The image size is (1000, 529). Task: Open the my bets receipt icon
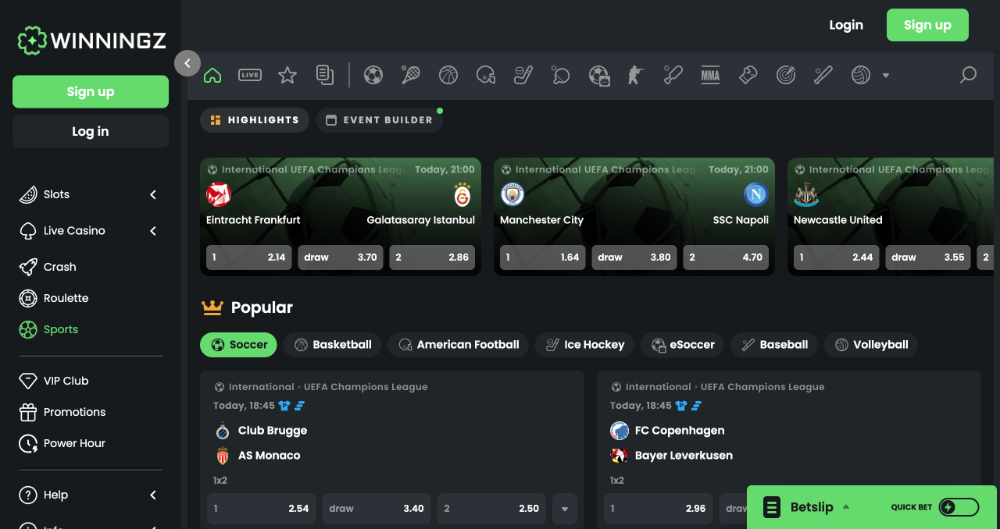(x=324, y=75)
